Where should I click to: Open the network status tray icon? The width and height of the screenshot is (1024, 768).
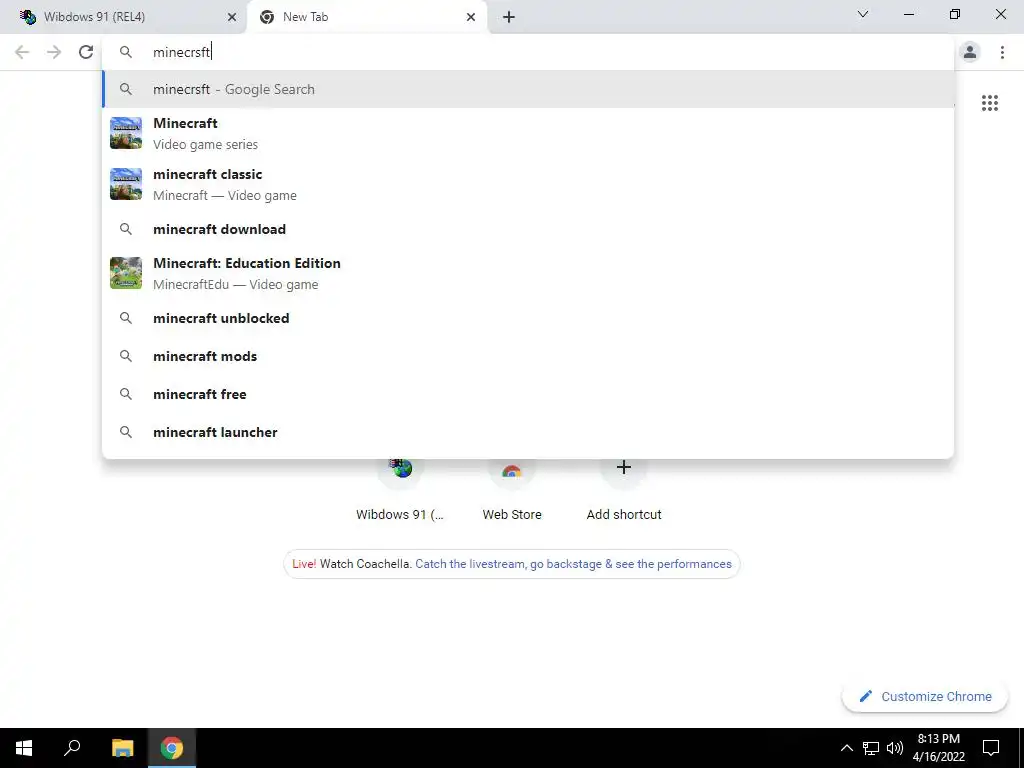click(871, 748)
